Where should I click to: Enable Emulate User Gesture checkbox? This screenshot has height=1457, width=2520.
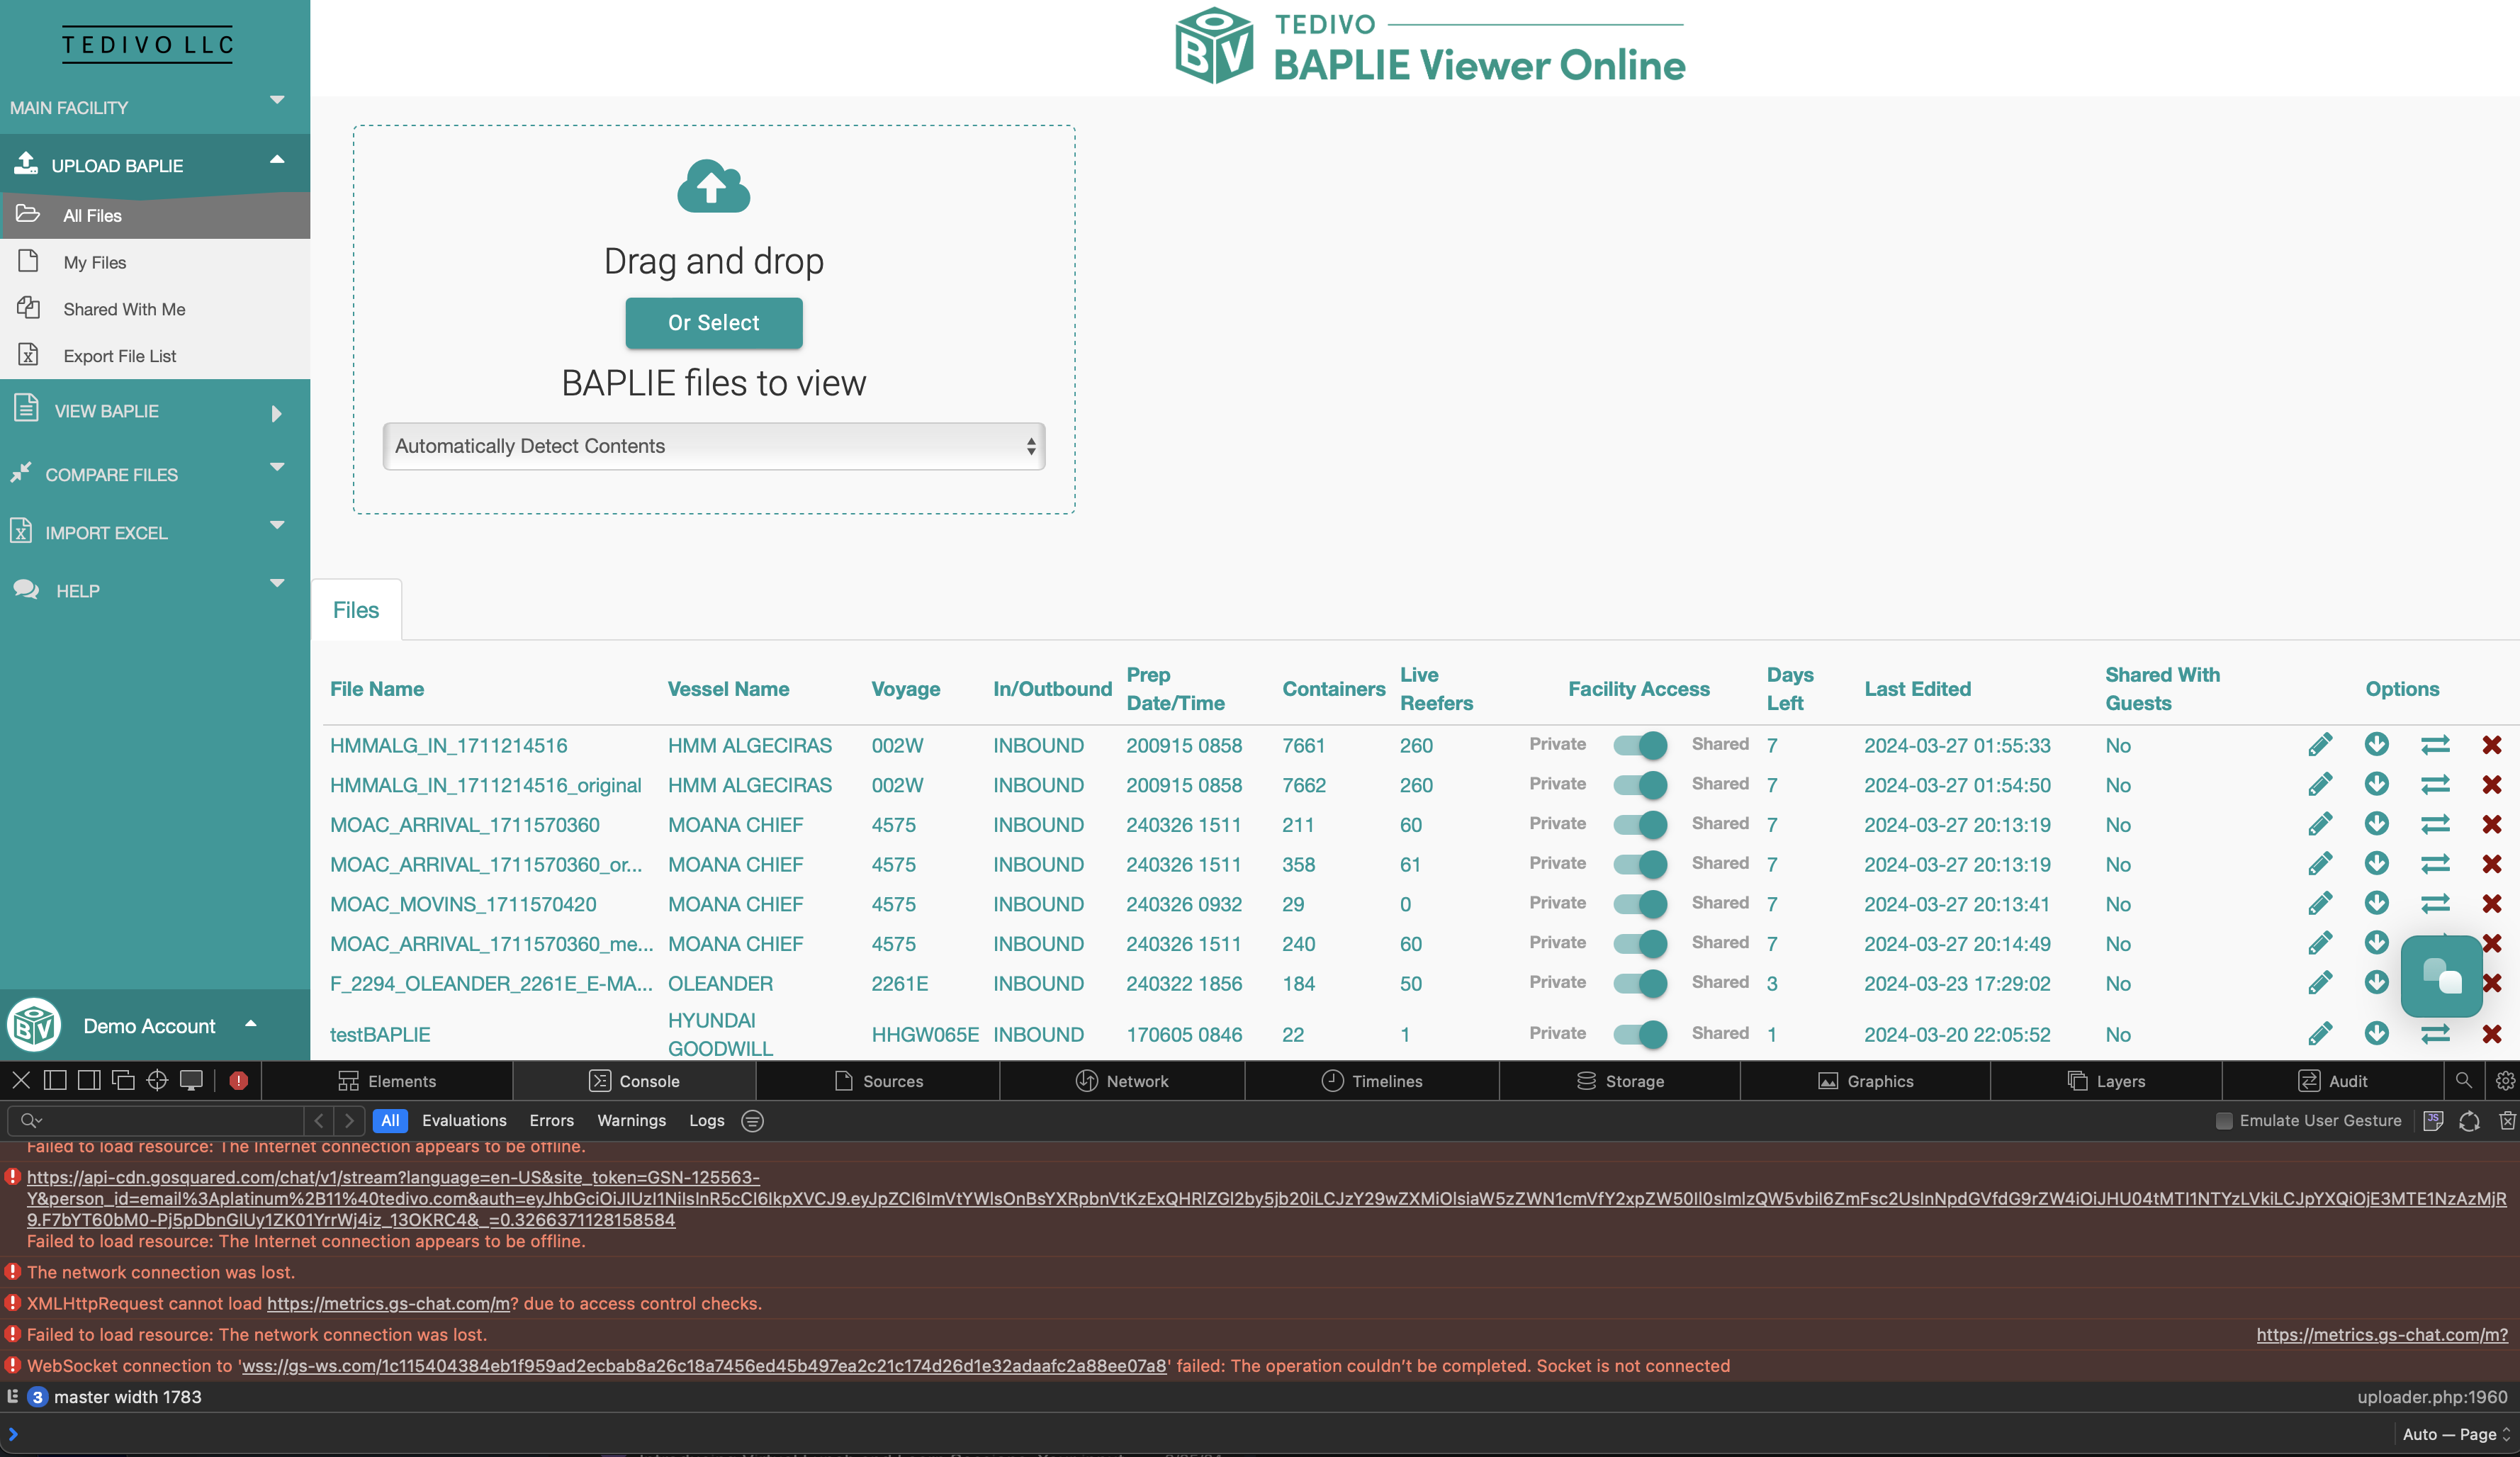click(2224, 1121)
